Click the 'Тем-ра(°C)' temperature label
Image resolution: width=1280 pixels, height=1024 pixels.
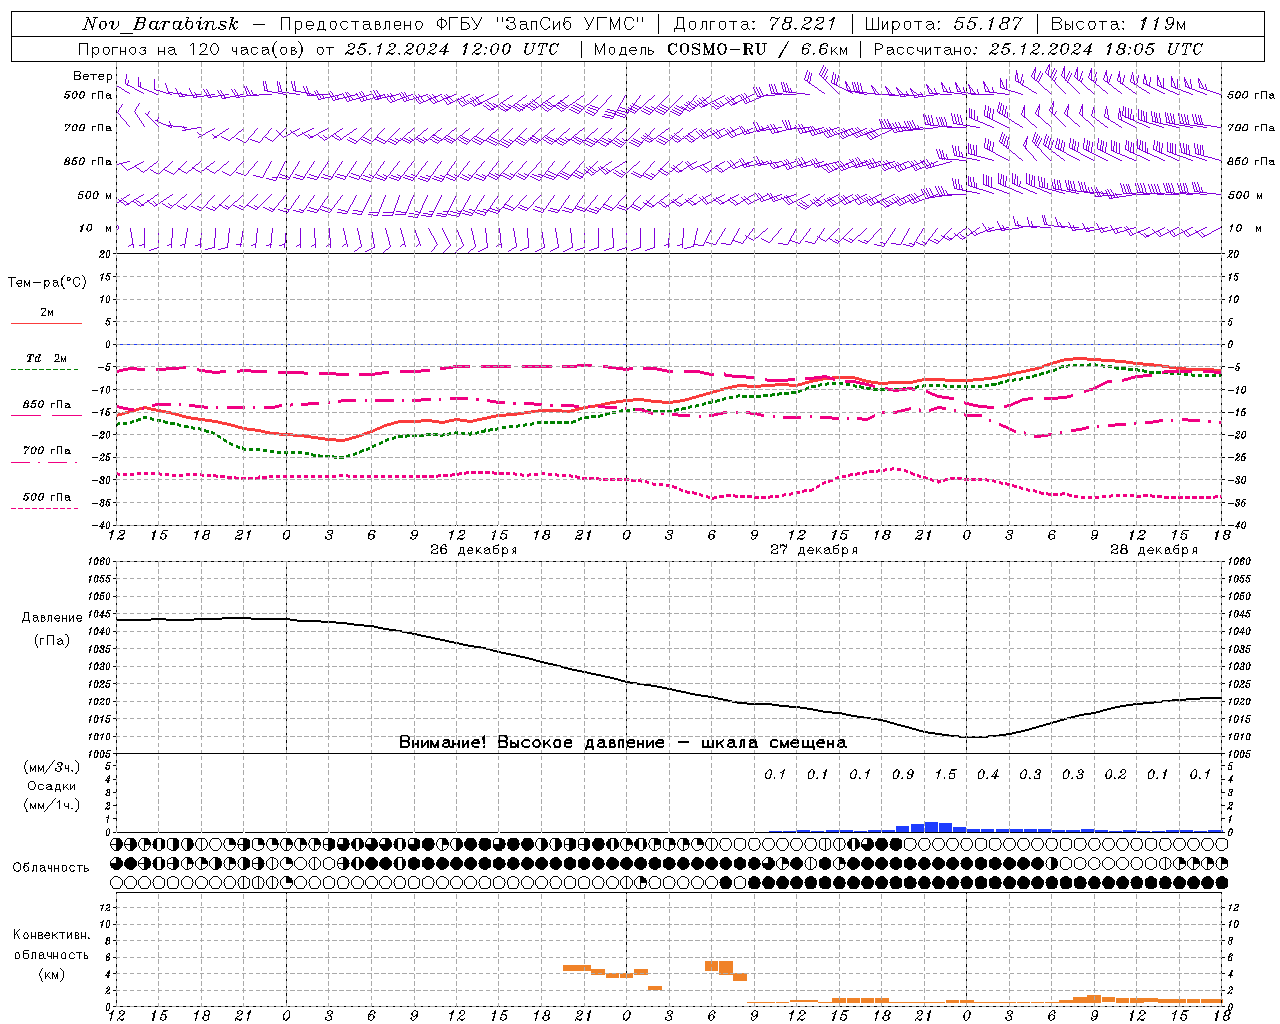coord(47,283)
